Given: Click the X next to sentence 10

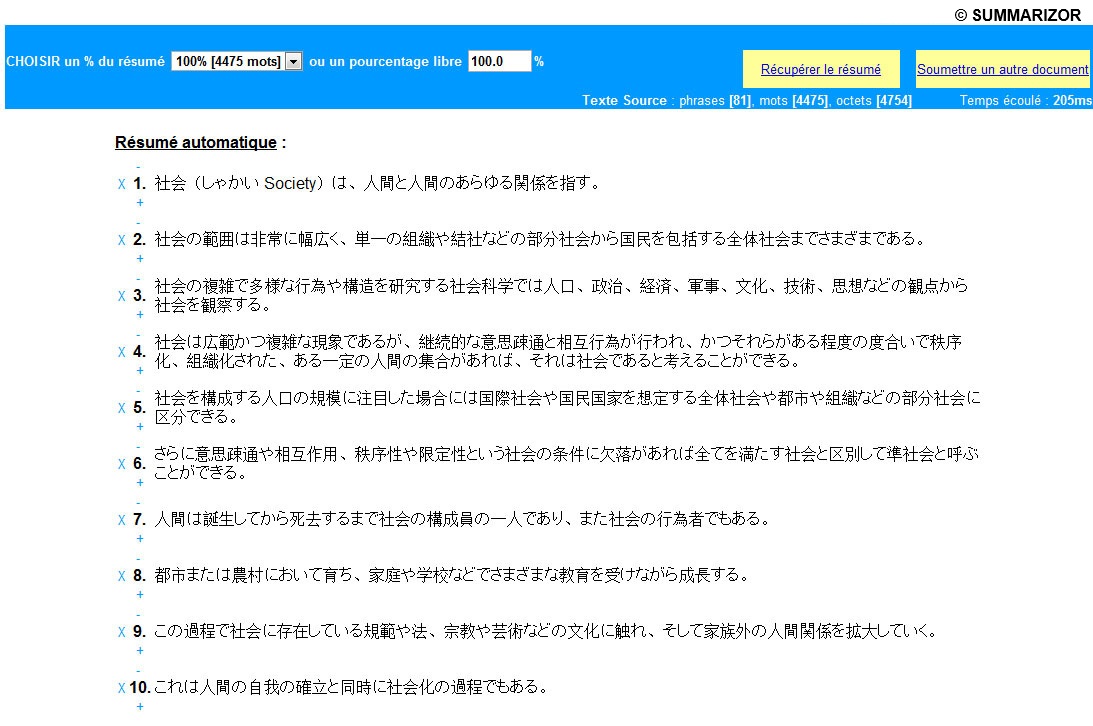Looking at the screenshot, I should click(121, 688).
